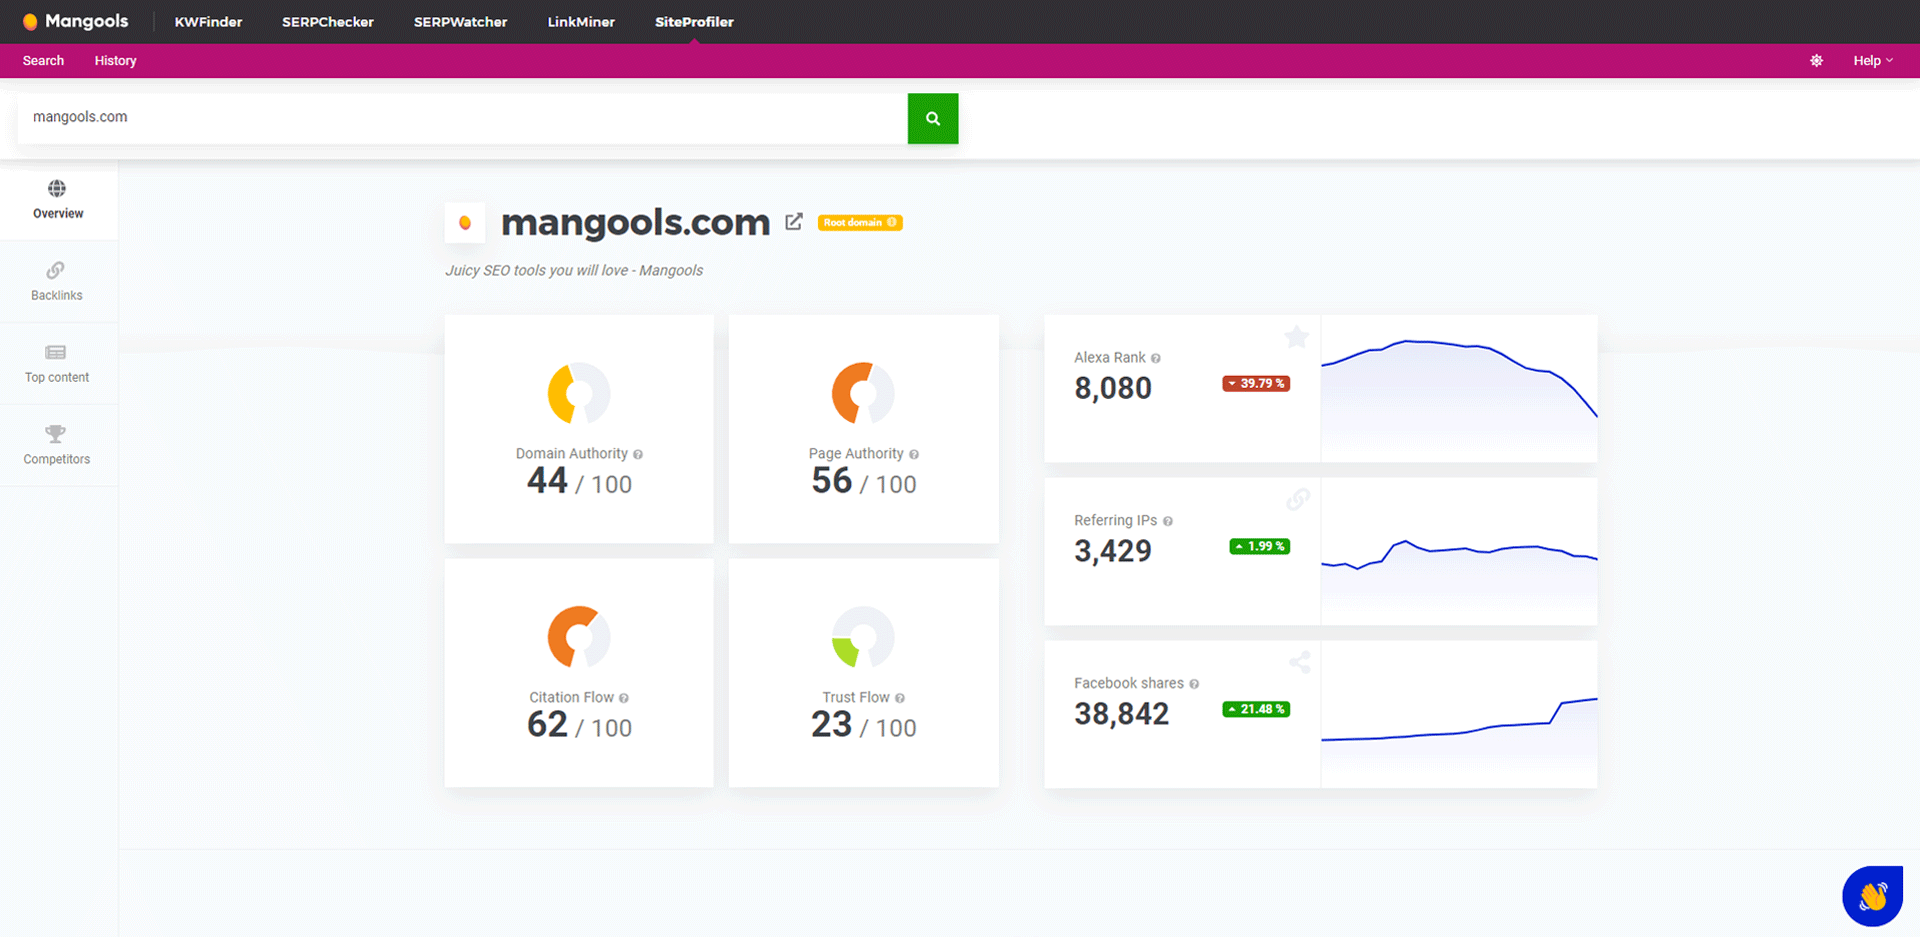
Task: Click the Trust Flow help icon
Action: (x=900, y=698)
